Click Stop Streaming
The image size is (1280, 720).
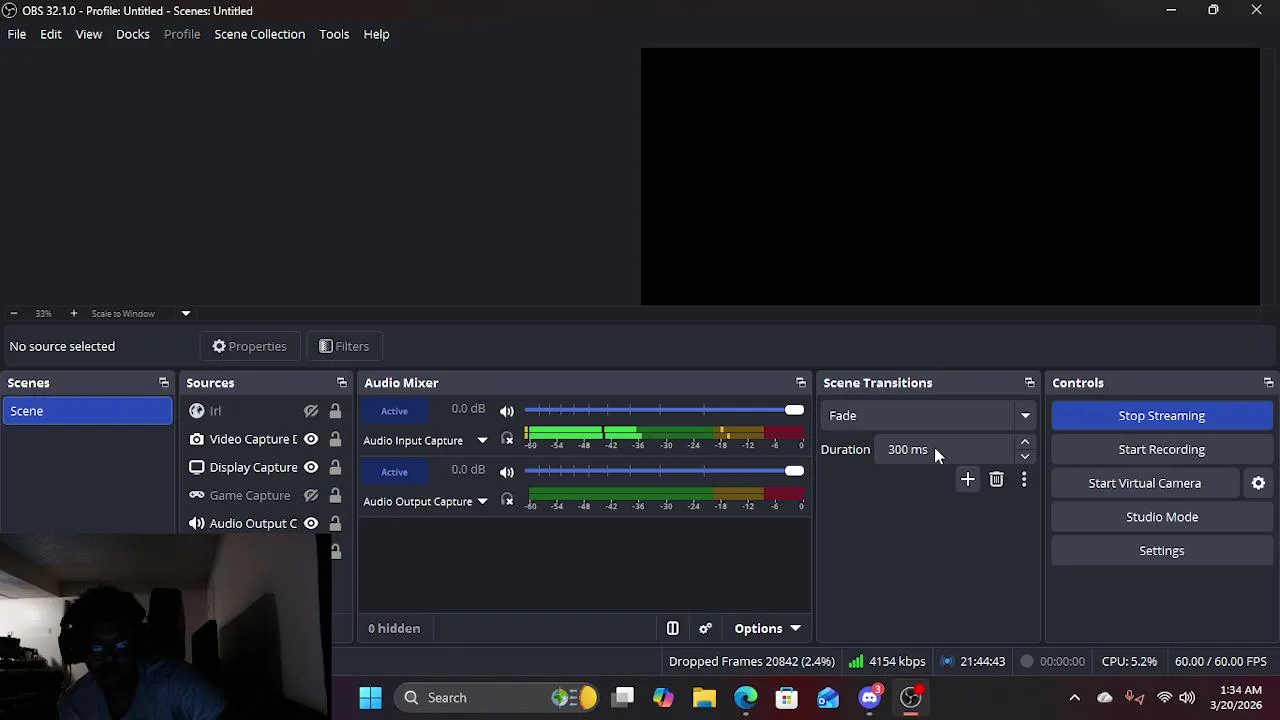[x=1162, y=416]
